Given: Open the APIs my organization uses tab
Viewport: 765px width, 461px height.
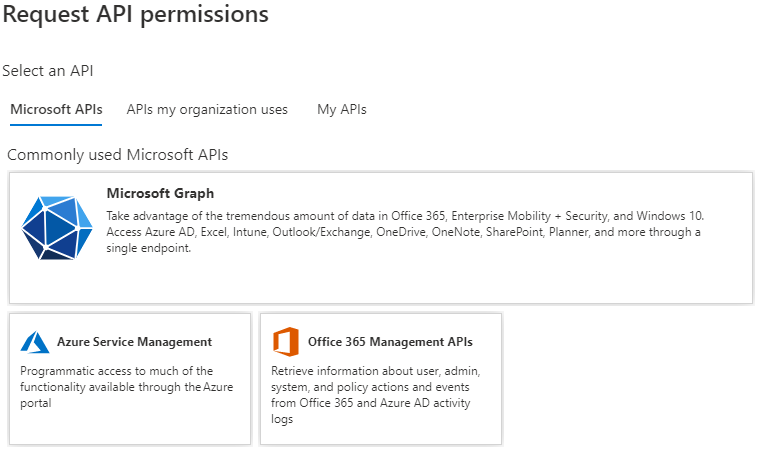Looking at the screenshot, I should (207, 109).
